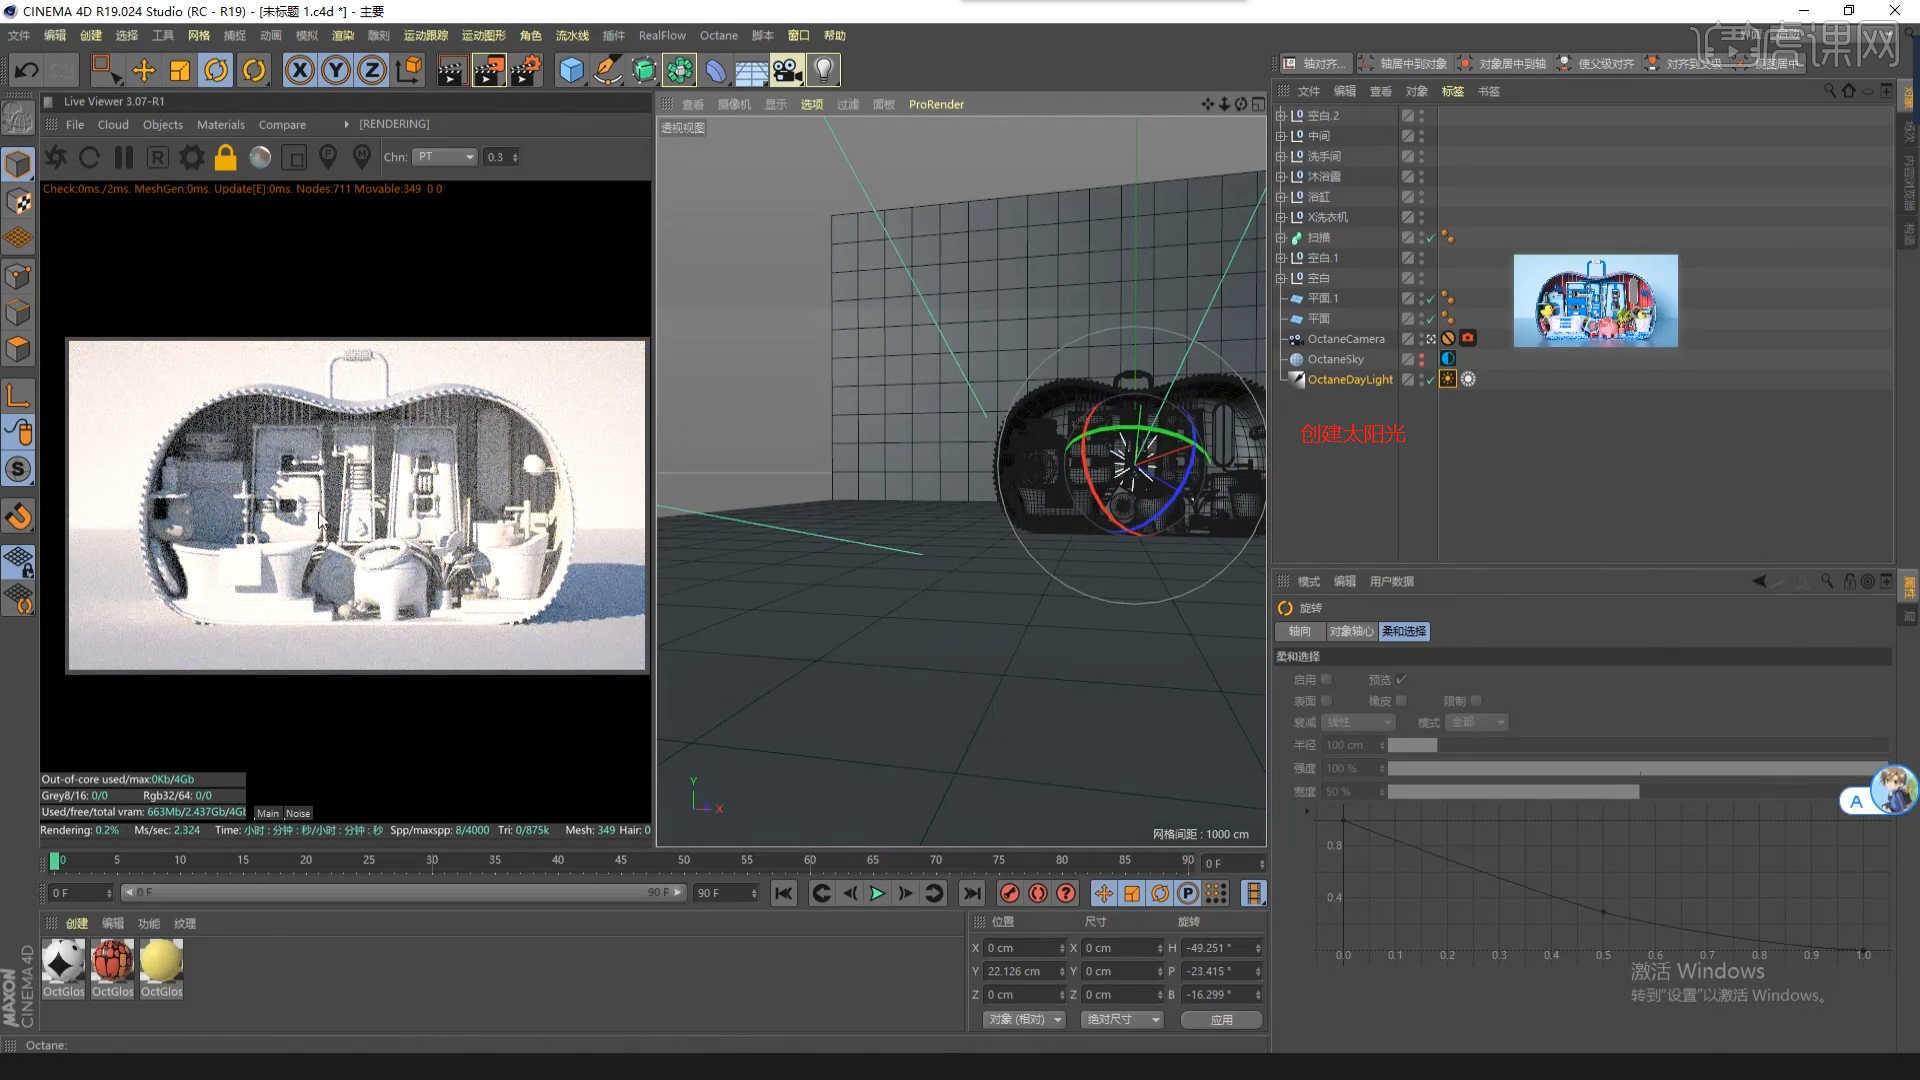The height and width of the screenshot is (1080, 1920).
Task: Toggle the X-axis lock button
Action: point(299,70)
